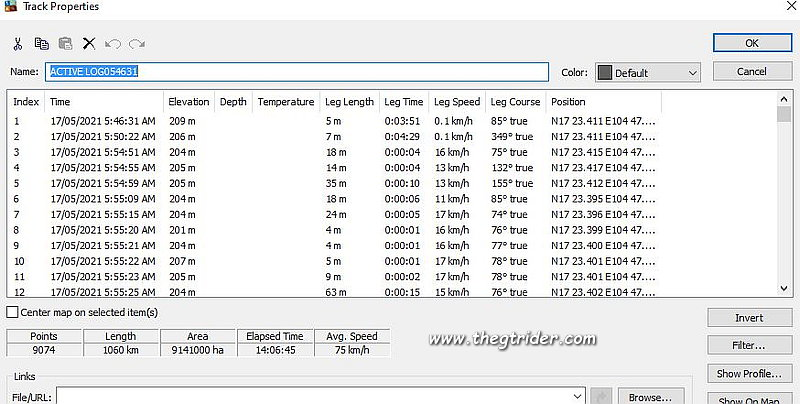800x404 pixels.
Task: Click the gray color swatch next to Default
Action: pyautogui.click(x=604, y=73)
